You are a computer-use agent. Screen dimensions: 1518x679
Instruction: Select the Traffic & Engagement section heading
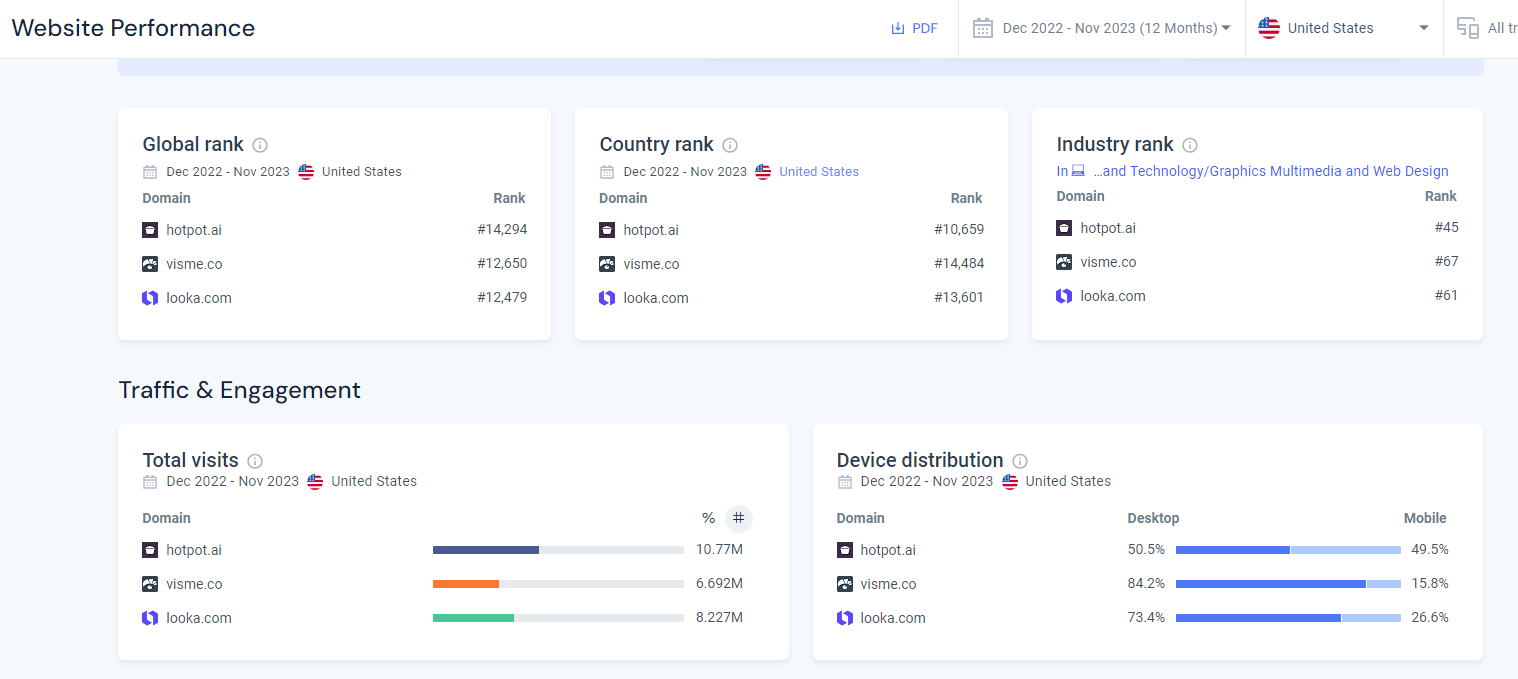[x=240, y=390]
